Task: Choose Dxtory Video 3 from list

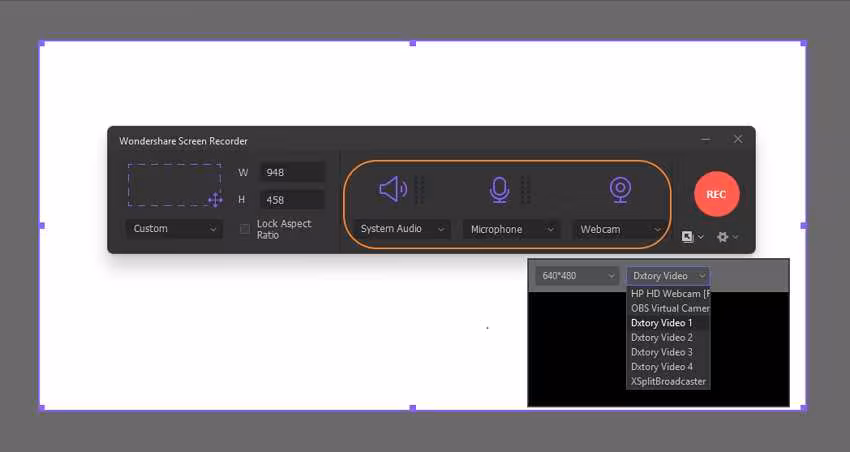Action: tap(668, 352)
